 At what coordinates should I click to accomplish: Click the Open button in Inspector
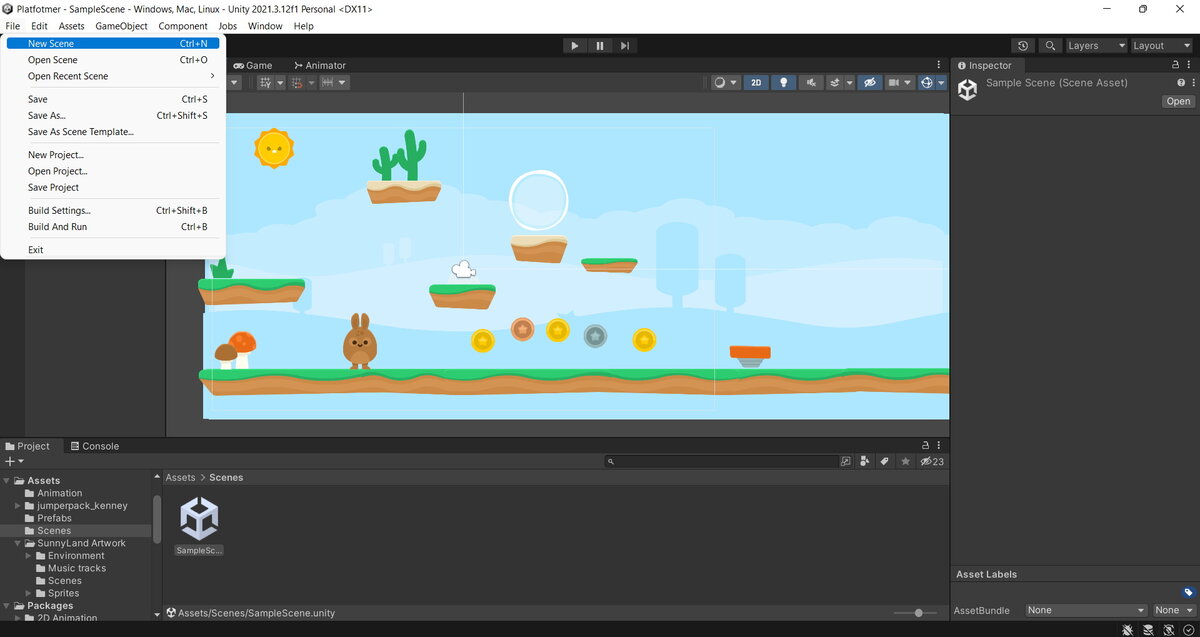(1179, 101)
